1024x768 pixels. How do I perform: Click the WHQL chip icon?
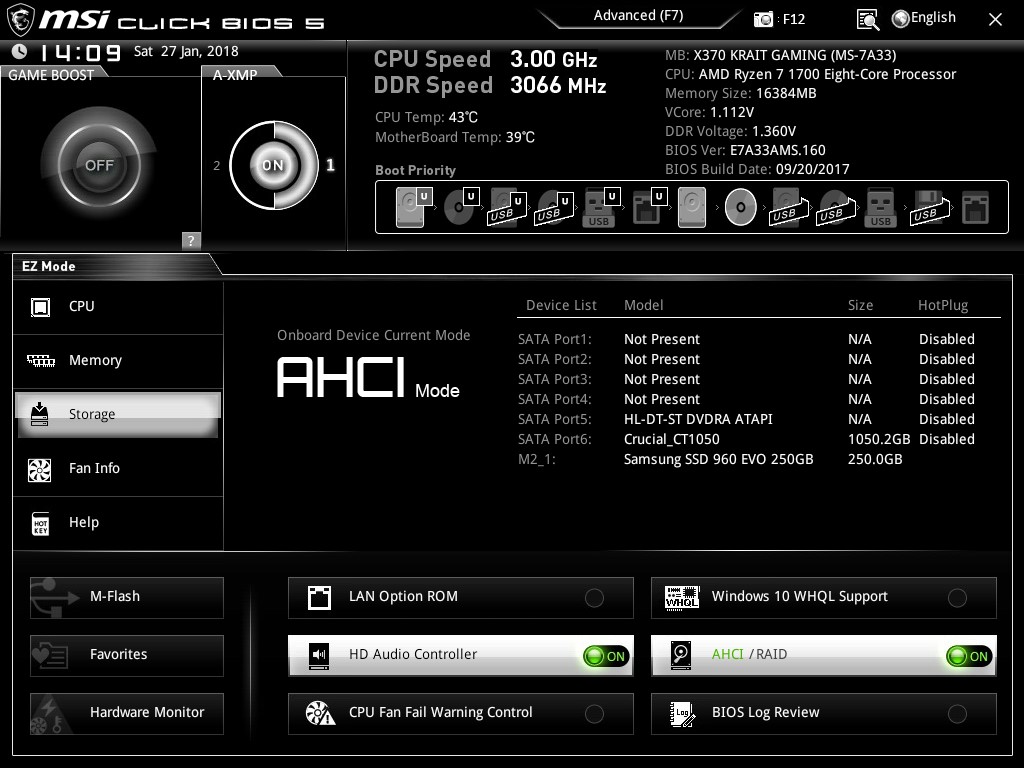681,597
